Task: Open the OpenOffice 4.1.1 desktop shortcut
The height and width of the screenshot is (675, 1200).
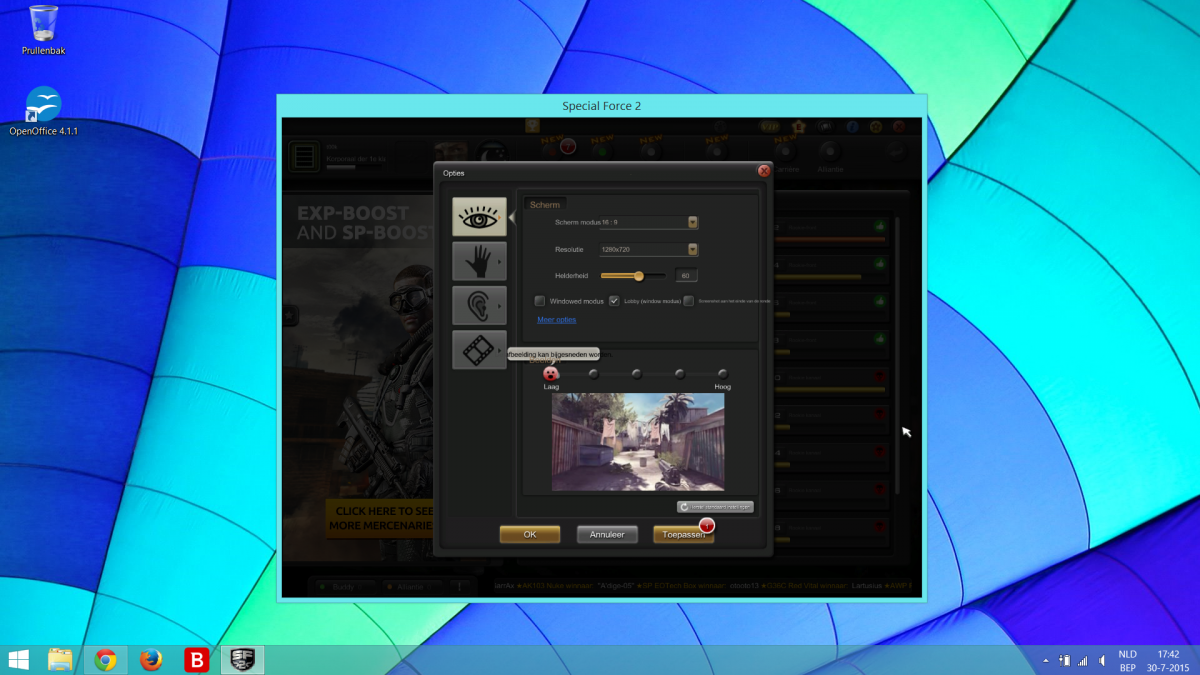Action: coord(43,111)
